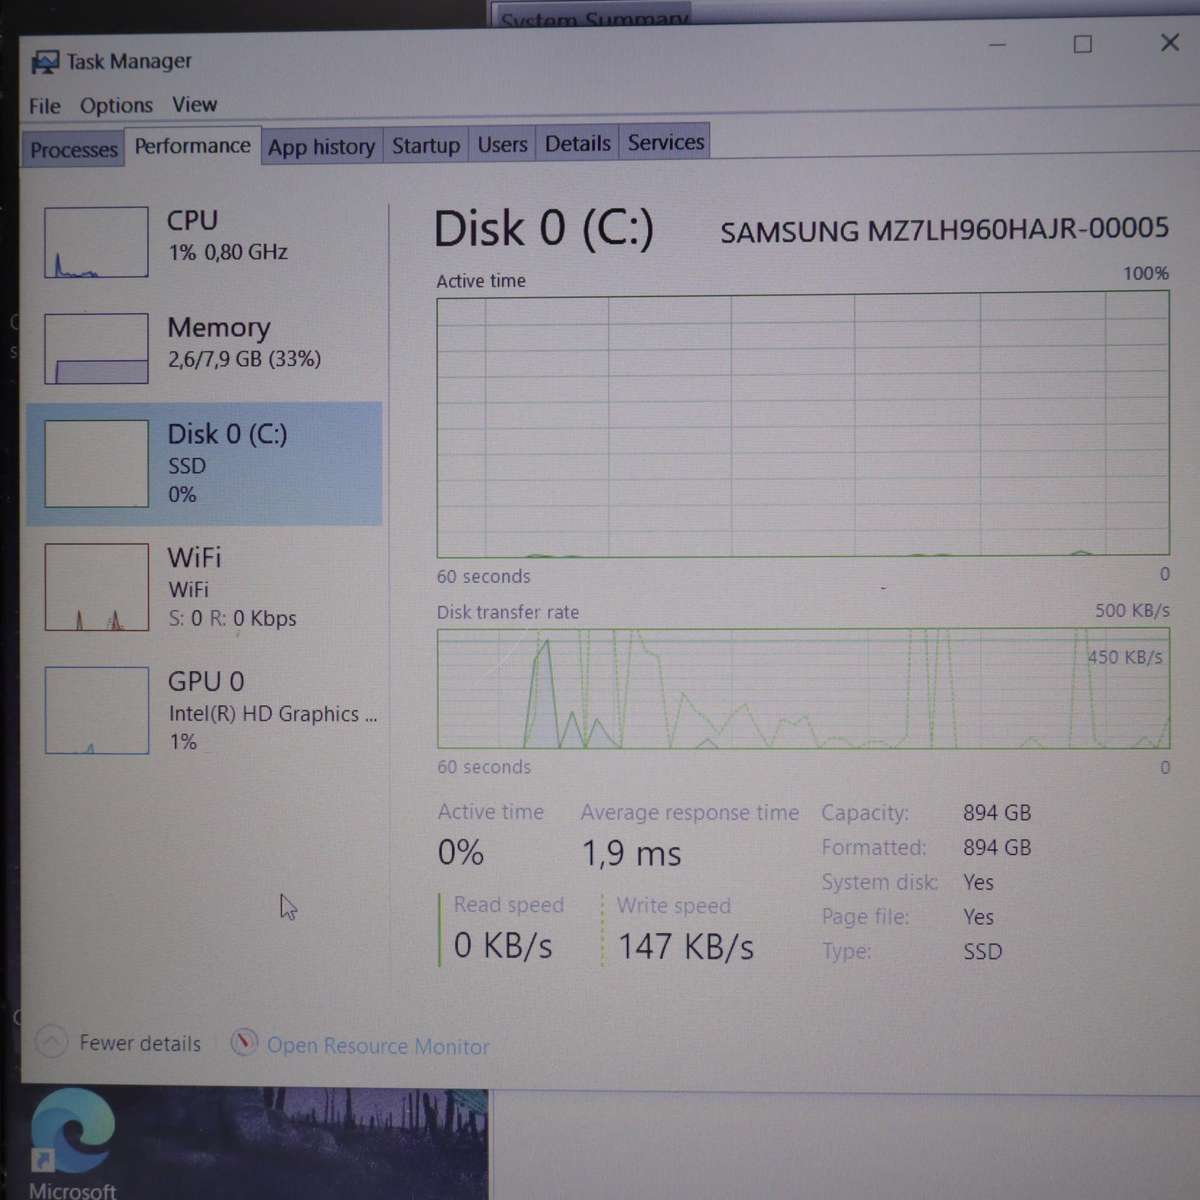
Task: Select the WiFi graph thumbnail
Action: [95, 586]
